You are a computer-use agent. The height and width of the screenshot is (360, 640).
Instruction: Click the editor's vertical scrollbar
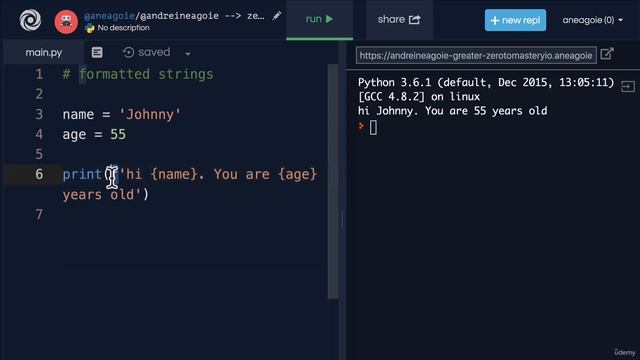click(x=333, y=182)
